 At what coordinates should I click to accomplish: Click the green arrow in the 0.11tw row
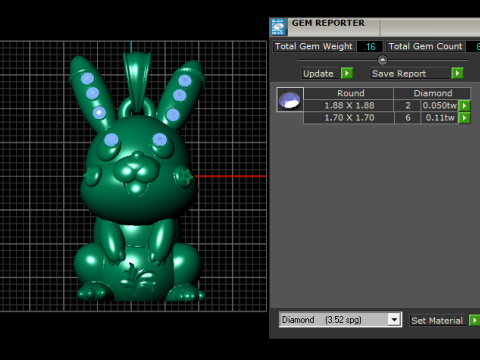(464, 118)
